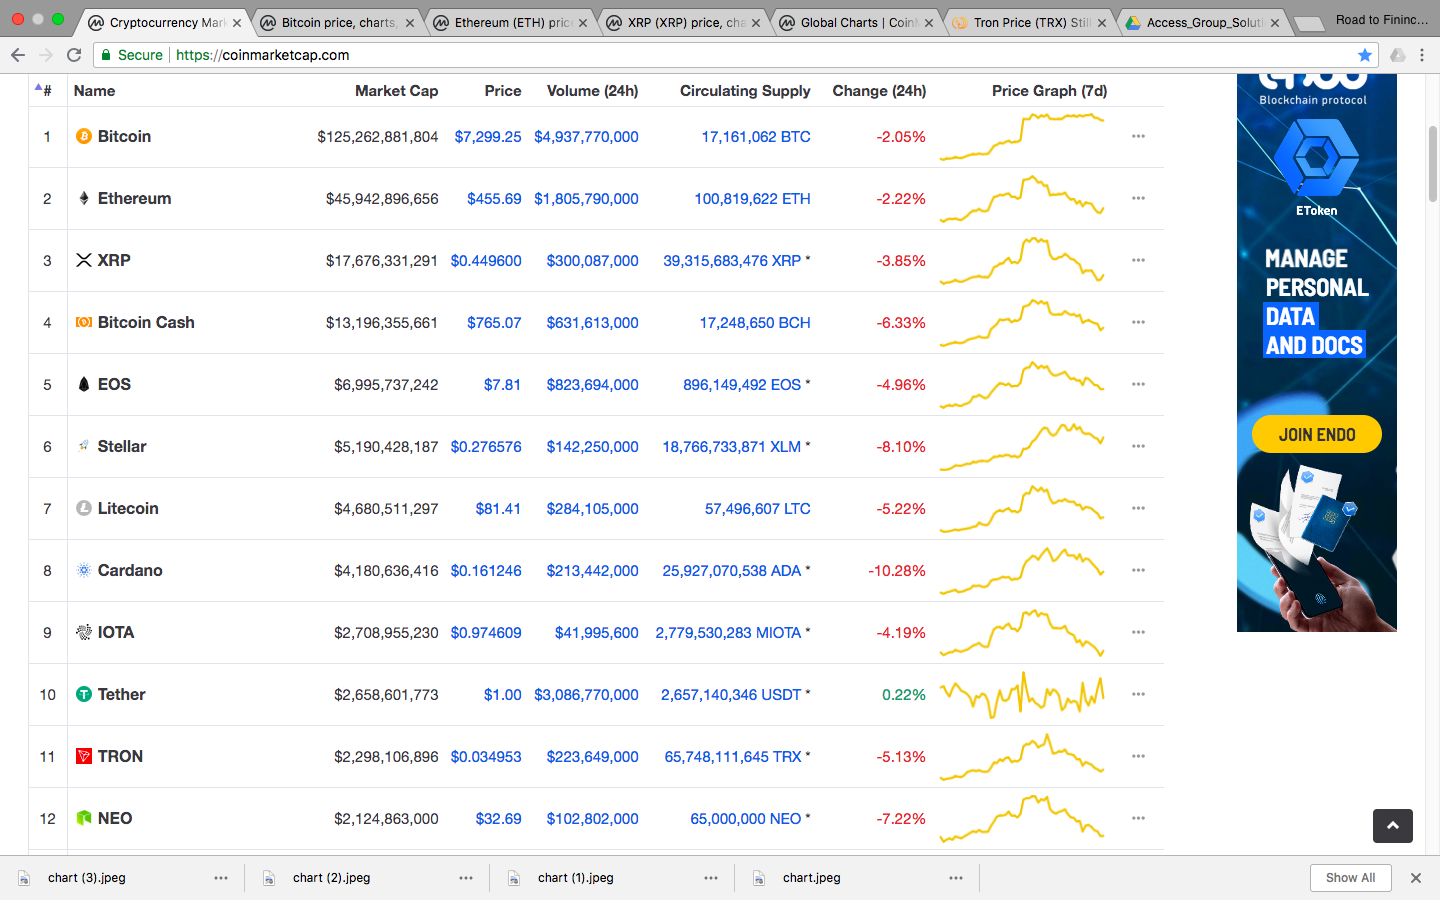Click the Tether logo icon
Viewport: 1440px width, 900px height.
(84, 694)
